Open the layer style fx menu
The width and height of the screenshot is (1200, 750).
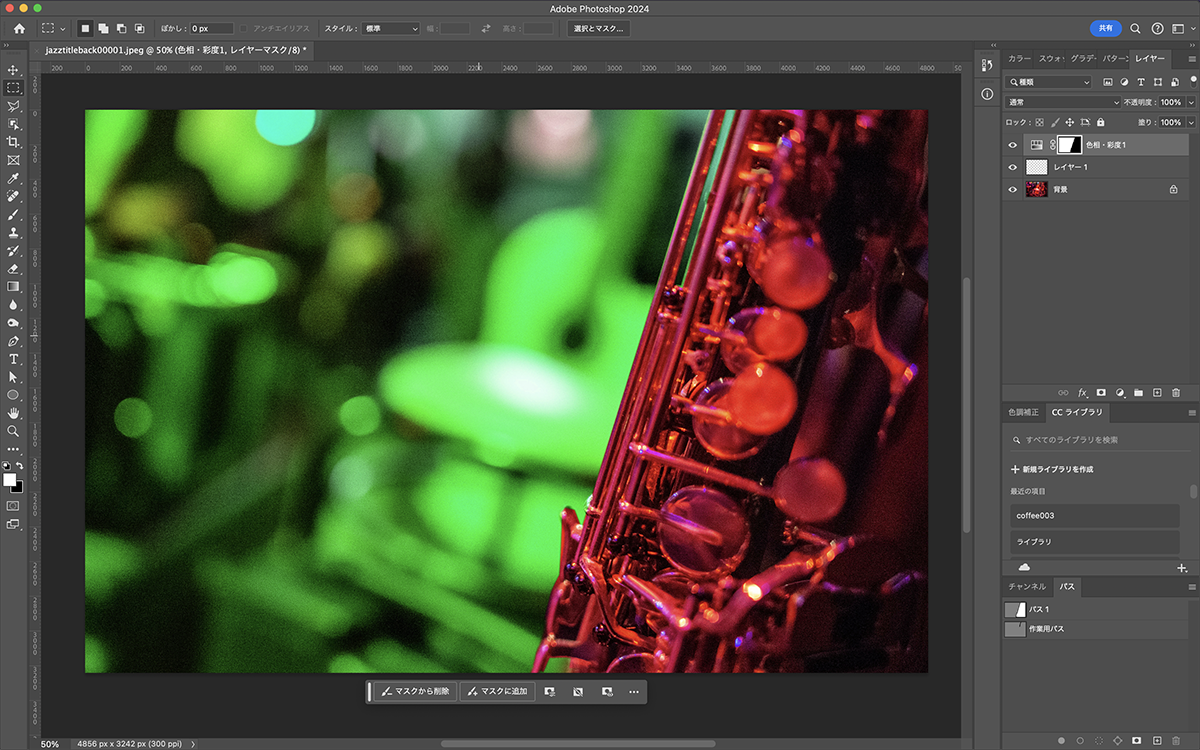(1082, 393)
